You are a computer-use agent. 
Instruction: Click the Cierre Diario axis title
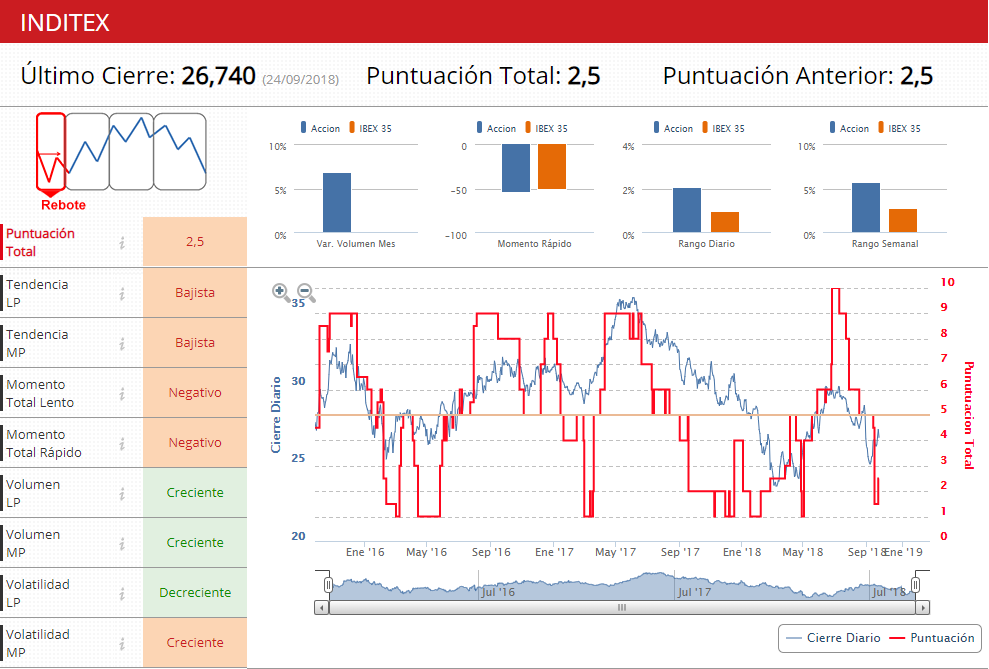pyautogui.click(x=276, y=415)
